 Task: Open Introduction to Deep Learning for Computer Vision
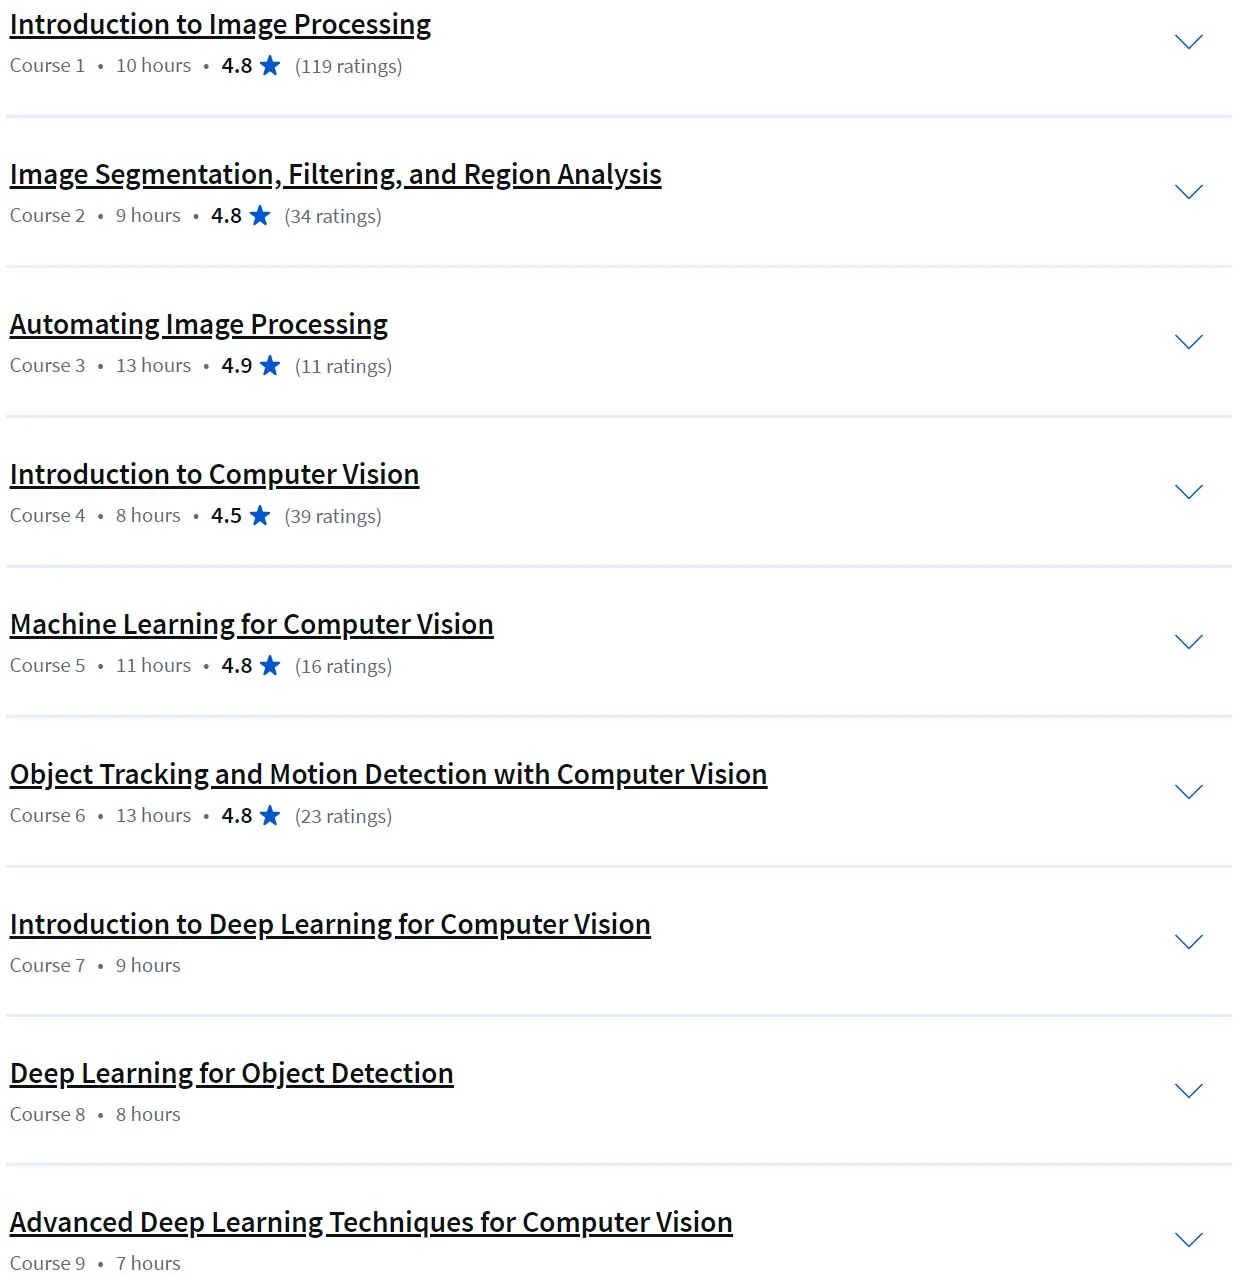[330, 925]
